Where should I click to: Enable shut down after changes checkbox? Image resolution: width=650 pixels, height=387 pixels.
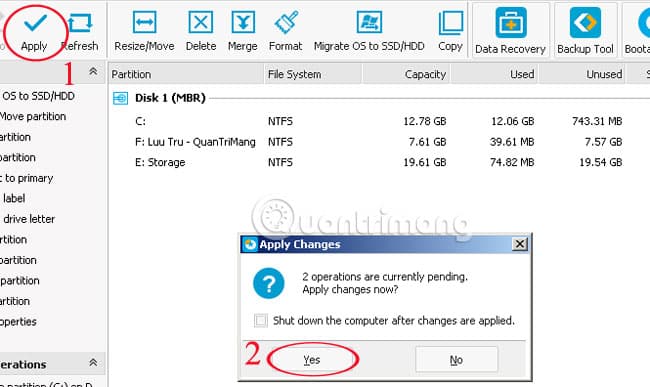(261, 321)
